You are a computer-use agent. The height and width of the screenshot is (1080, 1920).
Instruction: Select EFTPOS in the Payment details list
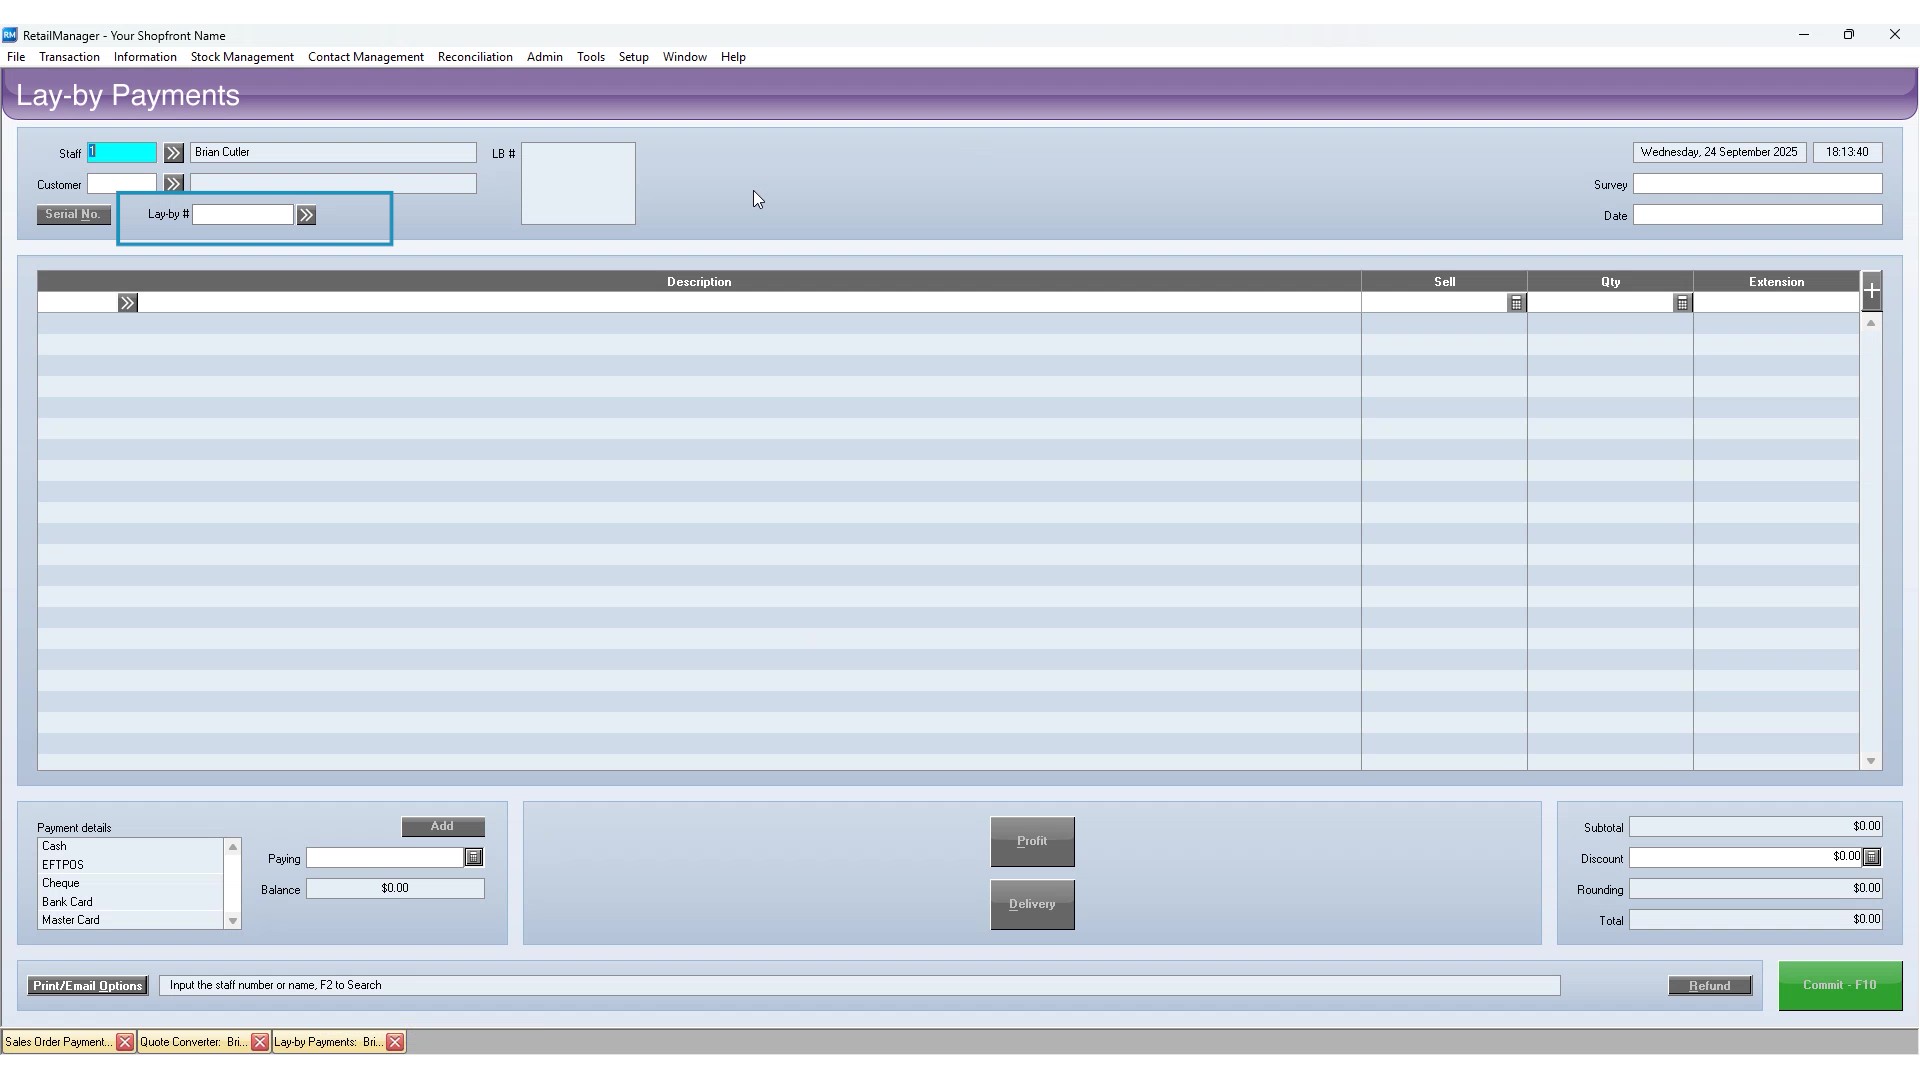pyautogui.click(x=64, y=864)
